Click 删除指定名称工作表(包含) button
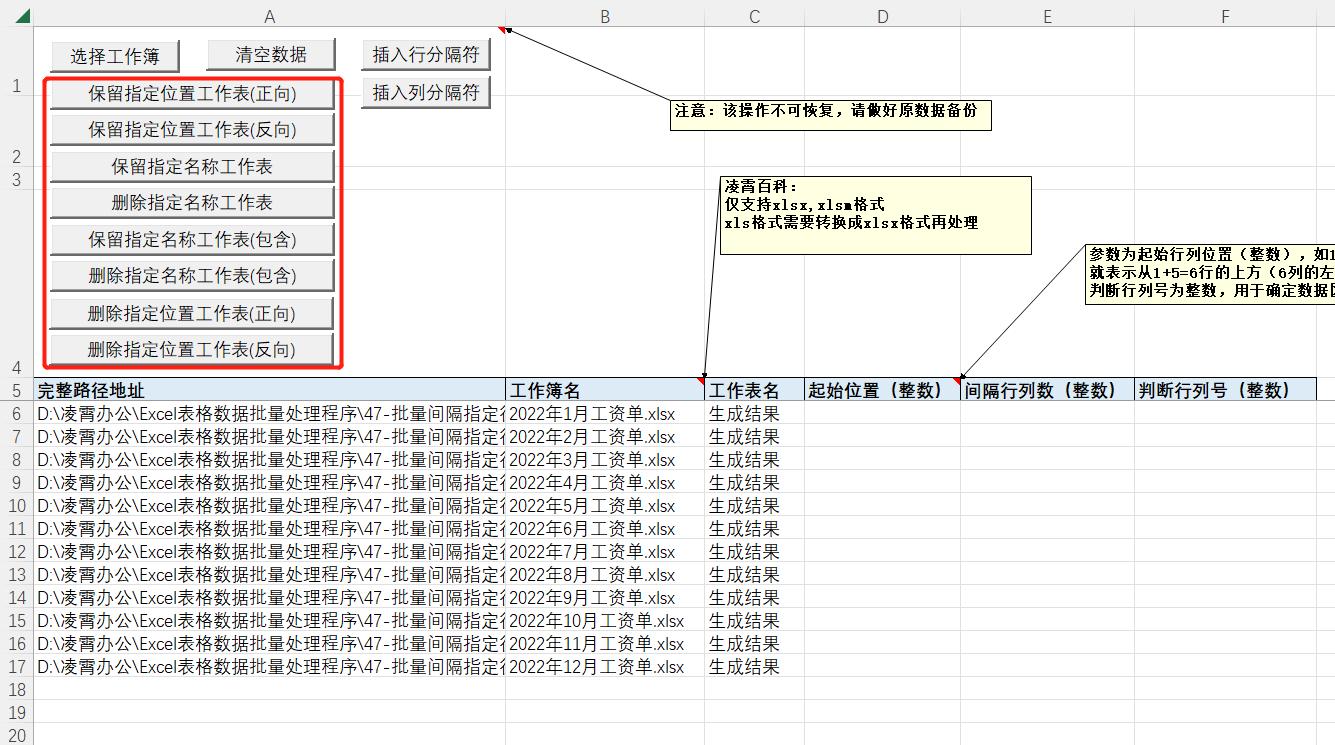The image size is (1335, 745). 191,275
